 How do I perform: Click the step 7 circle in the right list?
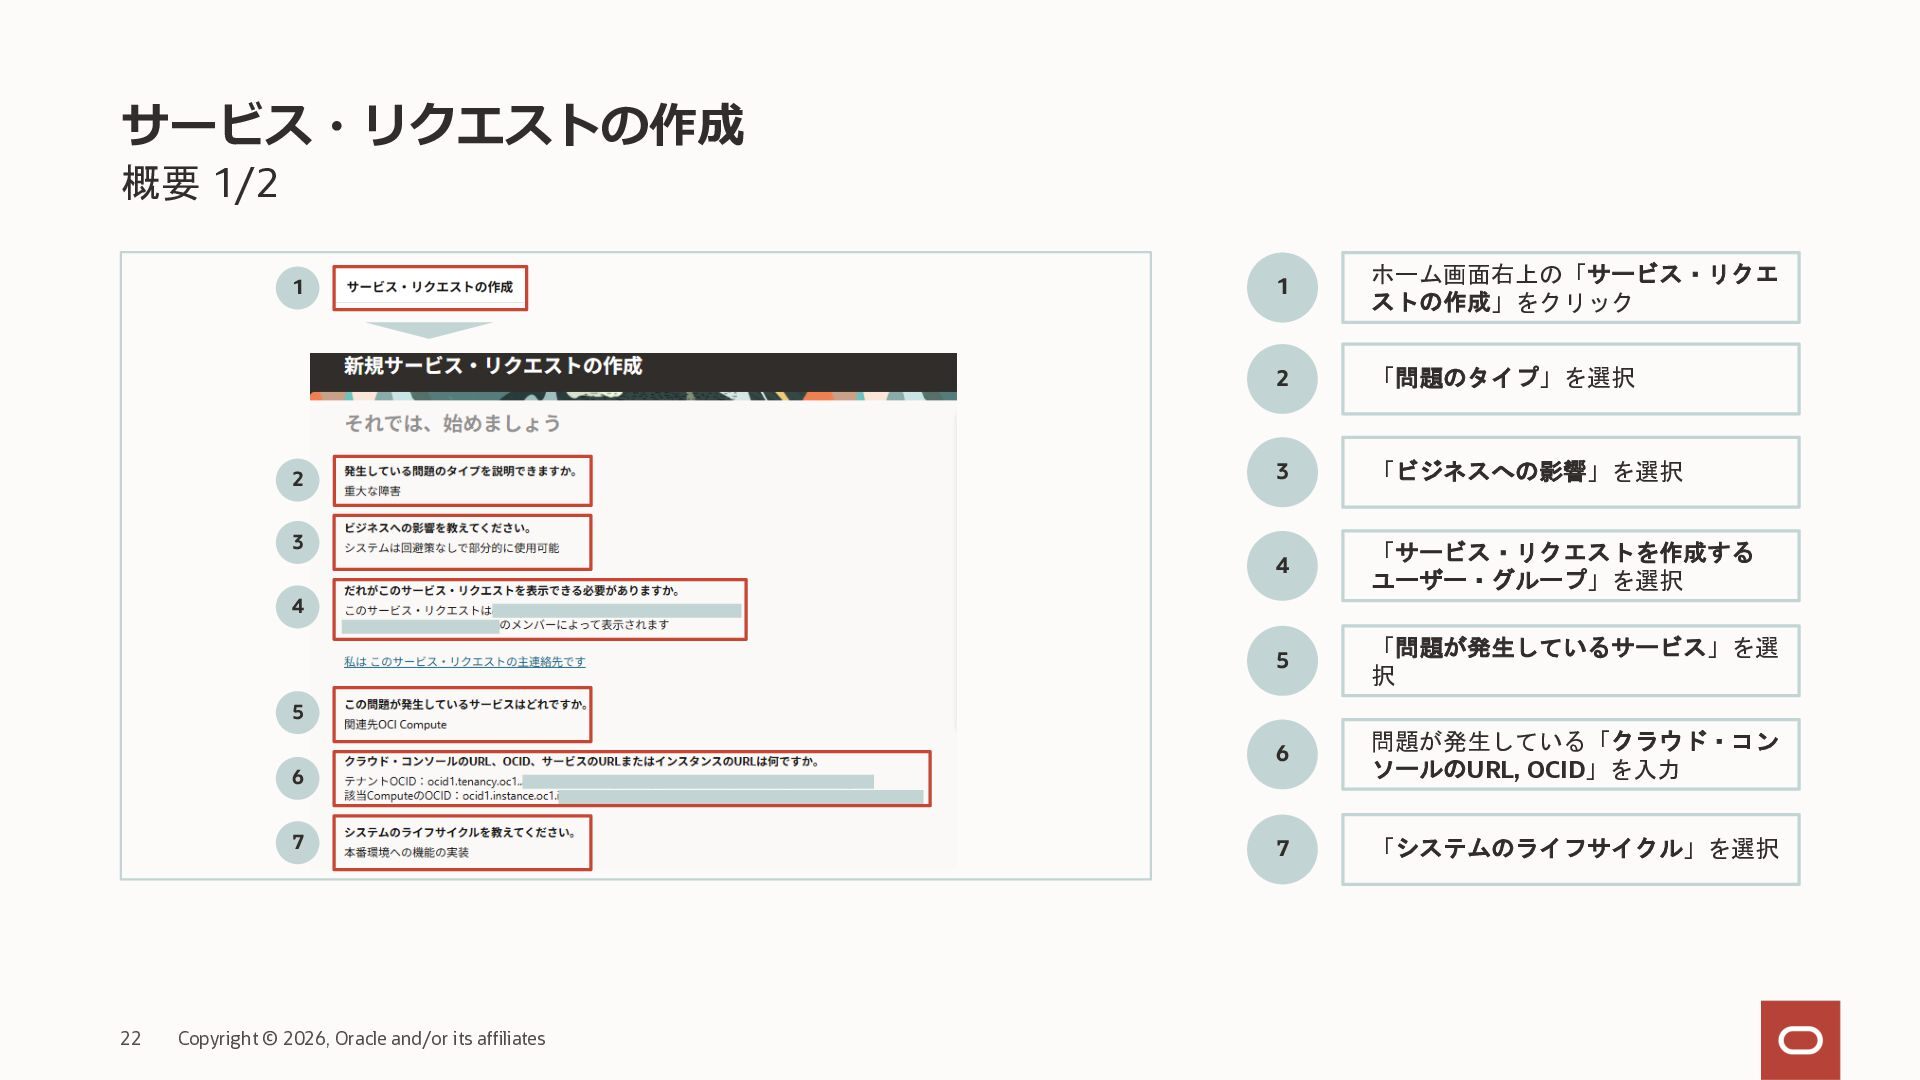1282,849
